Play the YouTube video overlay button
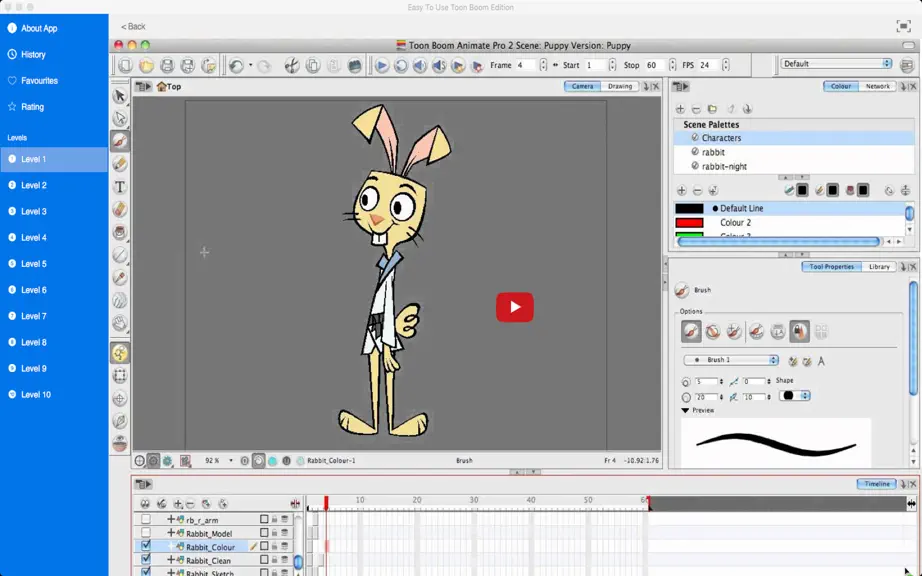The height and width of the screenshot is (576, 922). click(x=515, y=307)
